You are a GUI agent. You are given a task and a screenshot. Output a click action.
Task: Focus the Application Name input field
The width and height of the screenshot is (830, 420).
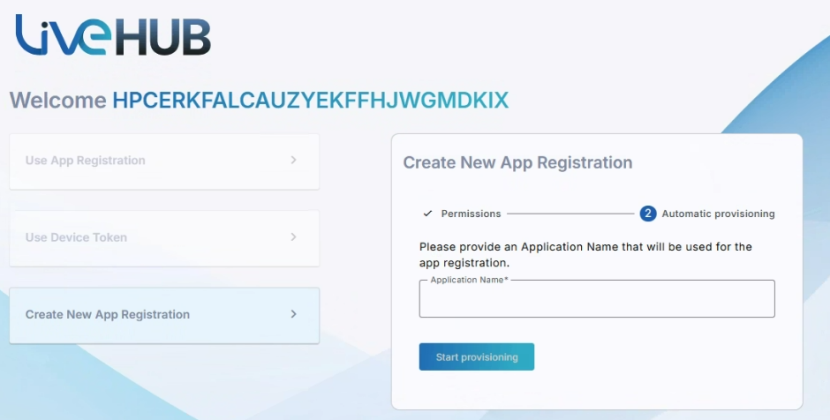pos(596,300)
